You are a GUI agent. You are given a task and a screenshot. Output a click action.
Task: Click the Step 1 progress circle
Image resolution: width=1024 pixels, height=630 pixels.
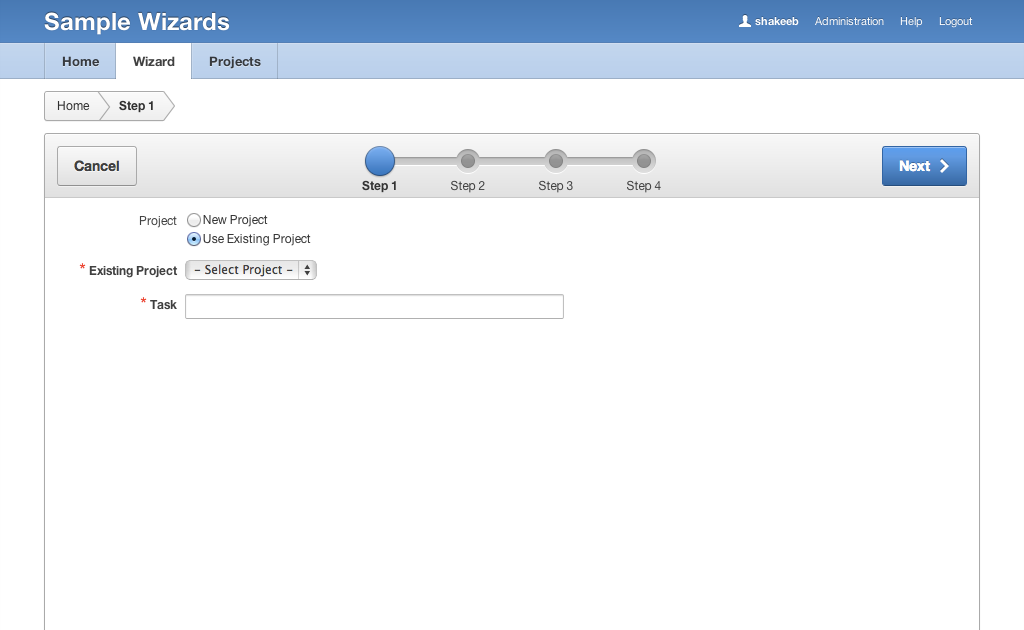tap(380, 161)
